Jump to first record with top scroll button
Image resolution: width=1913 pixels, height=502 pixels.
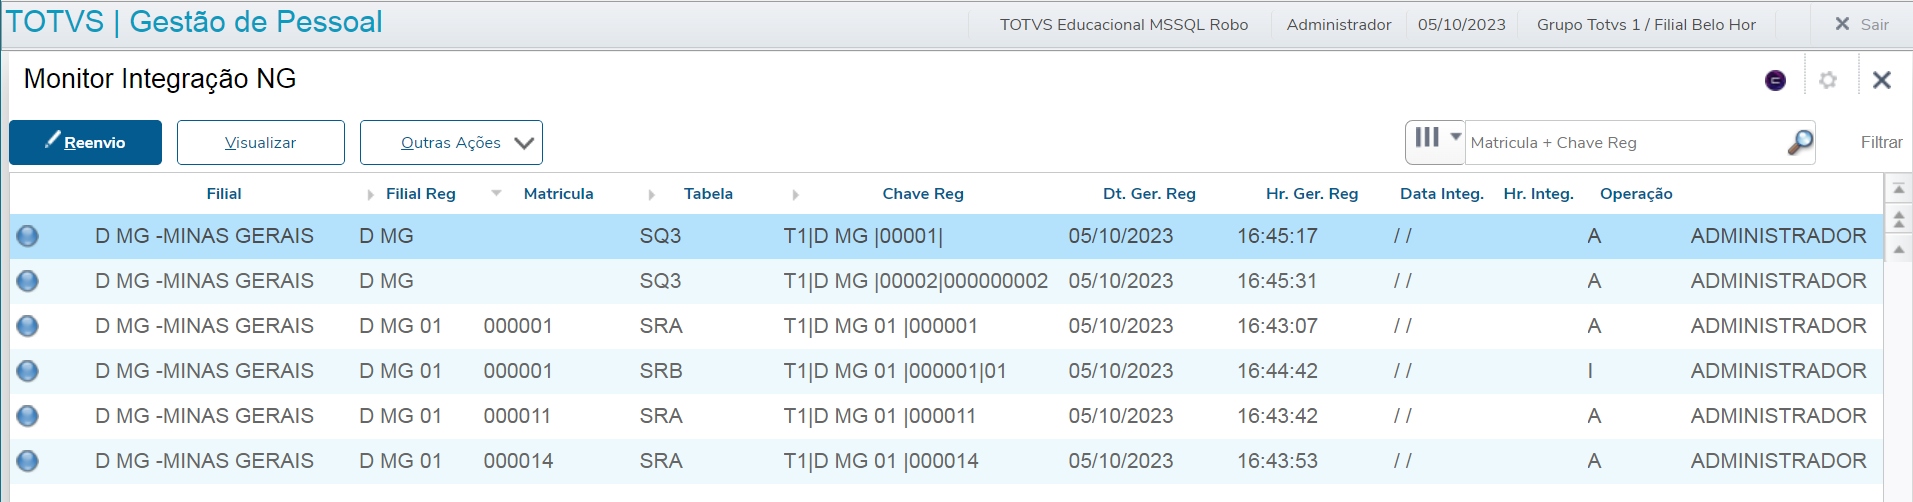click(1898, 188)
